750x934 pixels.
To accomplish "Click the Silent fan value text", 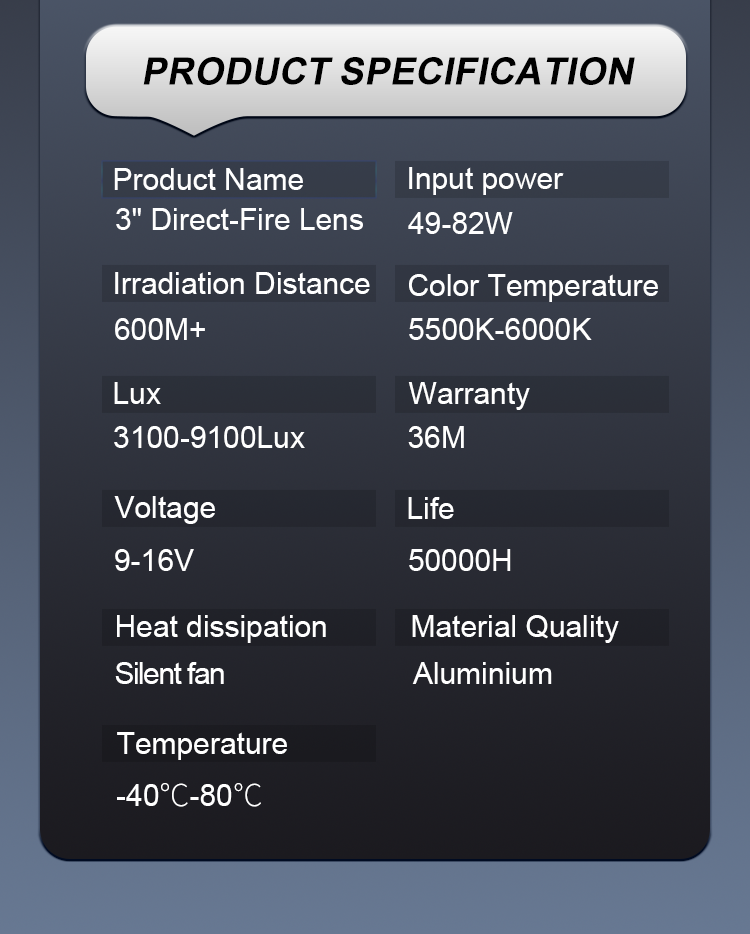I will [x=170, y=674].
